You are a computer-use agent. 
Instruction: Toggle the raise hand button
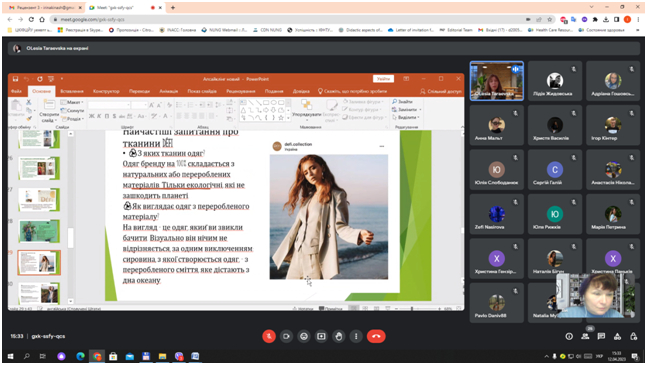tap(339, 336)
